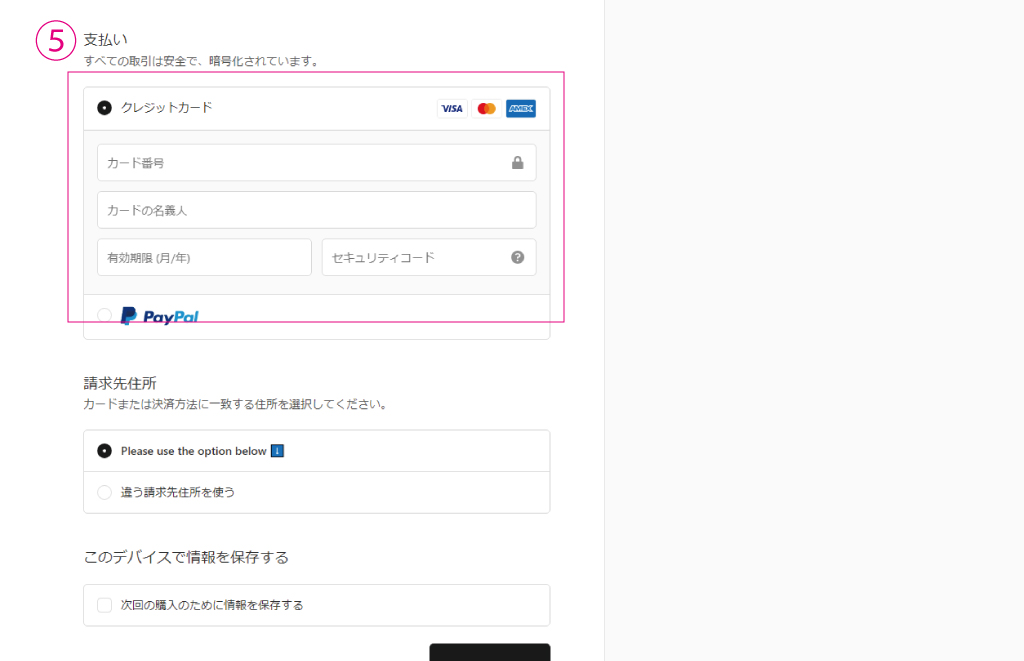Check 次回の購入のために情報を保存する checkbox
This screenshot has width=1024, height=661.
coord(104,605)
